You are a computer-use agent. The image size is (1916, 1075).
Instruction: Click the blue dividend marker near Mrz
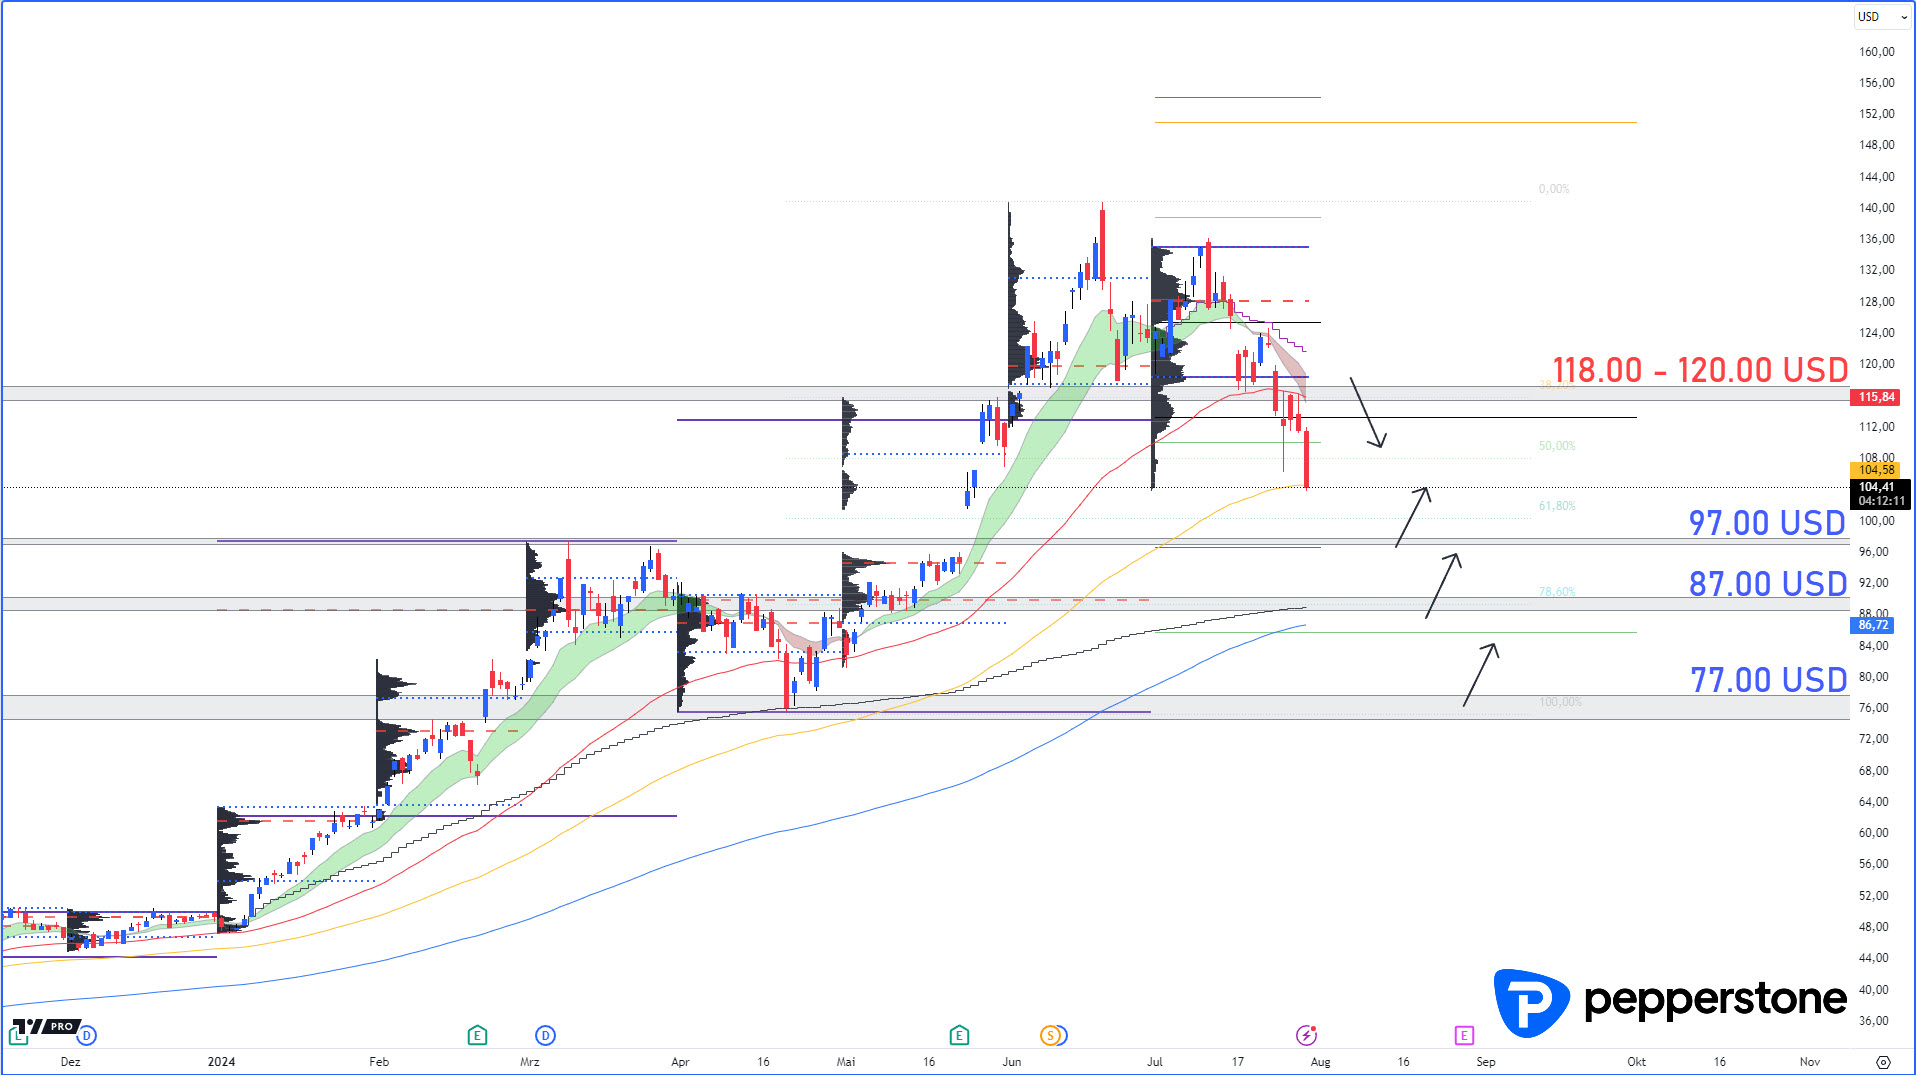click(x=545, y=1035)
